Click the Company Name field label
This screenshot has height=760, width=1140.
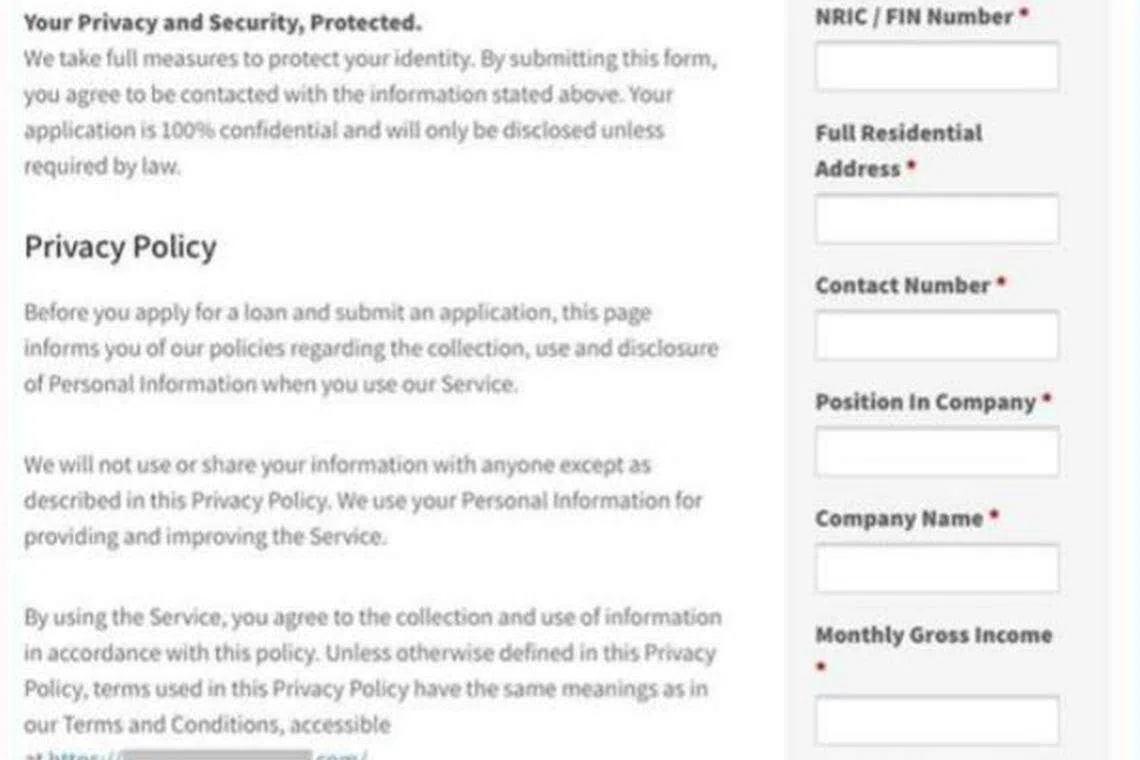pyautogui.click(x=898, y=519)
